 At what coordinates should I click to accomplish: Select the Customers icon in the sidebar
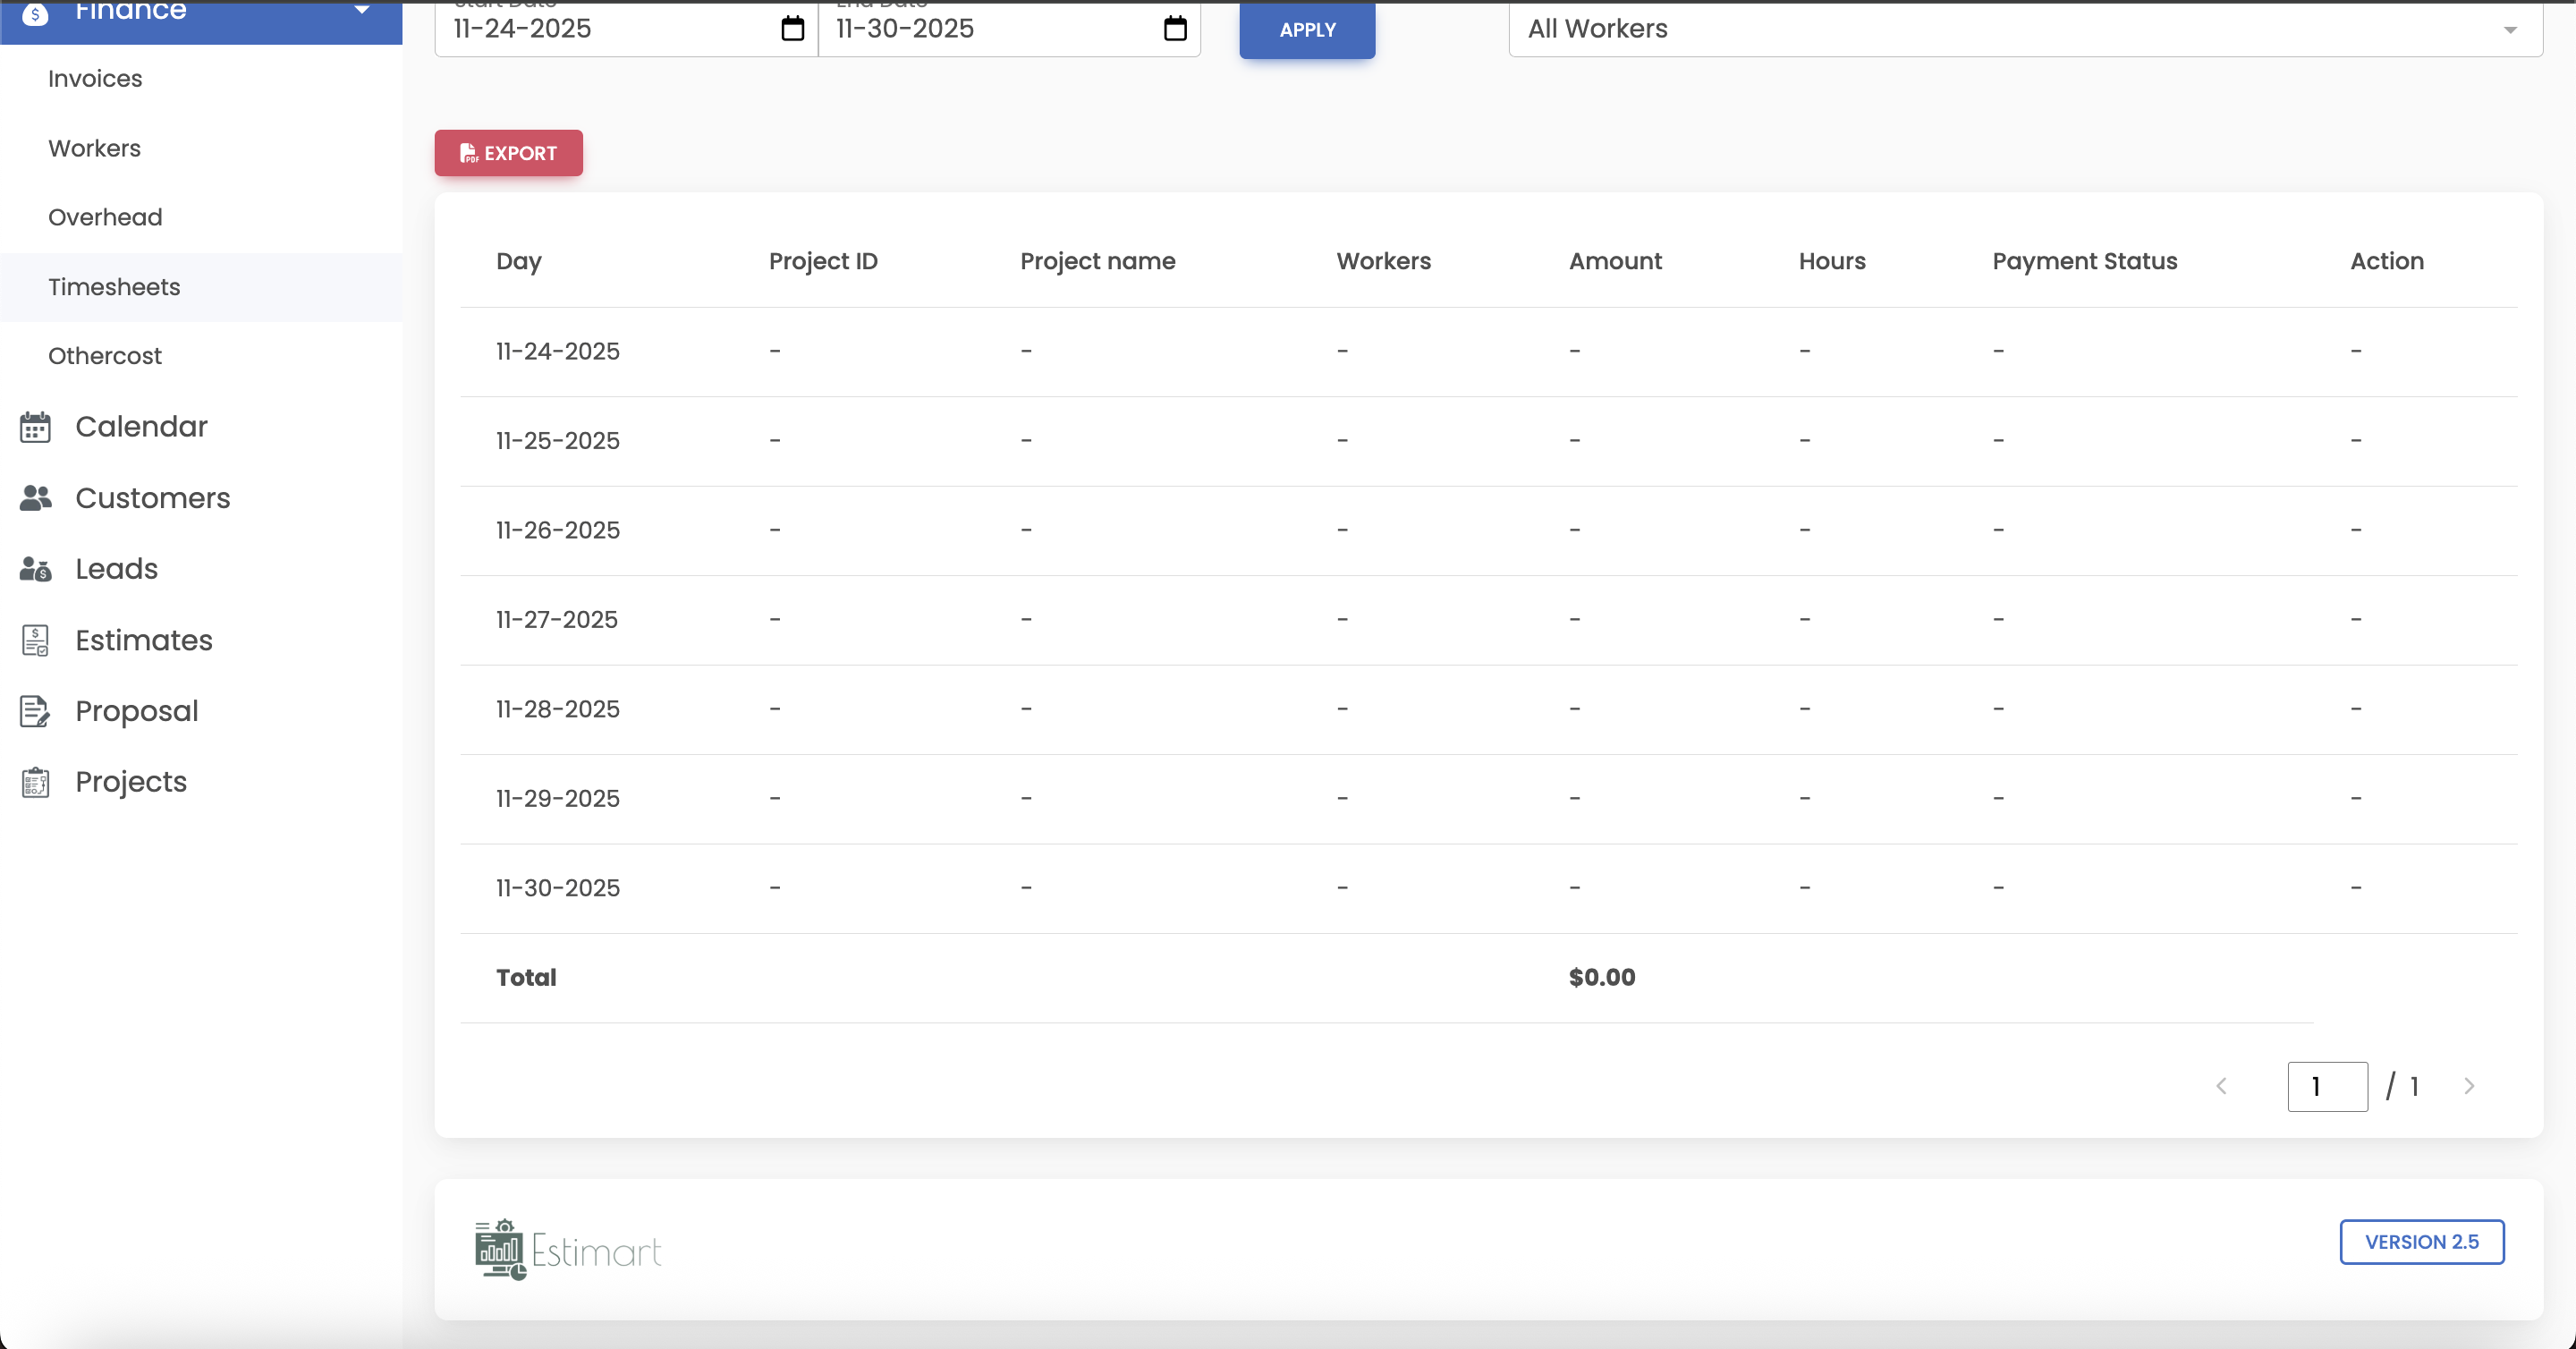coord(36,498)
